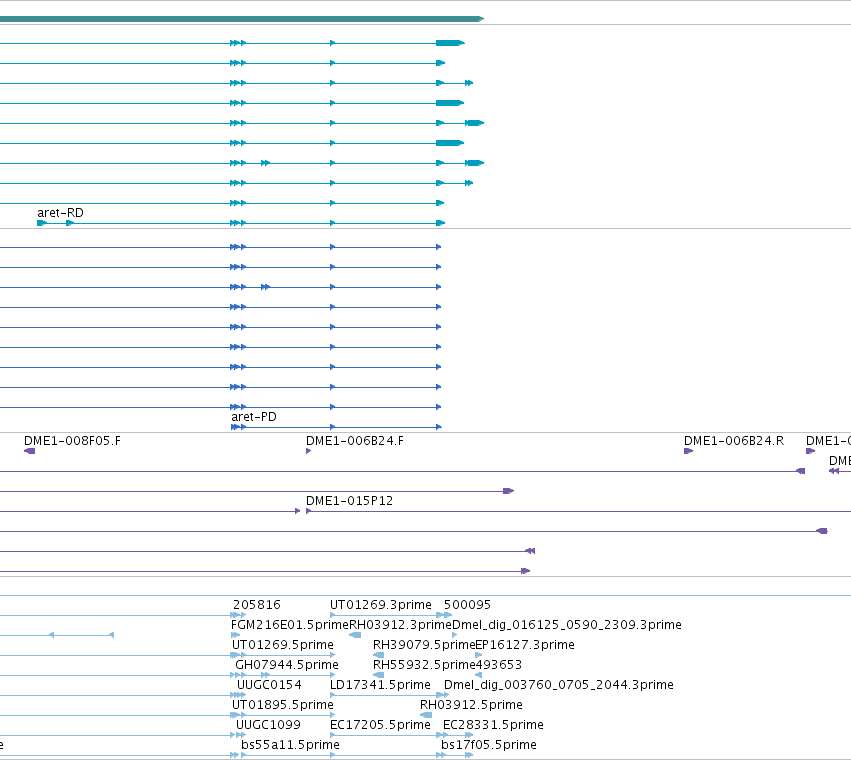Click the RH03912.5prime label
The image size is (851, 760).
[x=471, y=705]
